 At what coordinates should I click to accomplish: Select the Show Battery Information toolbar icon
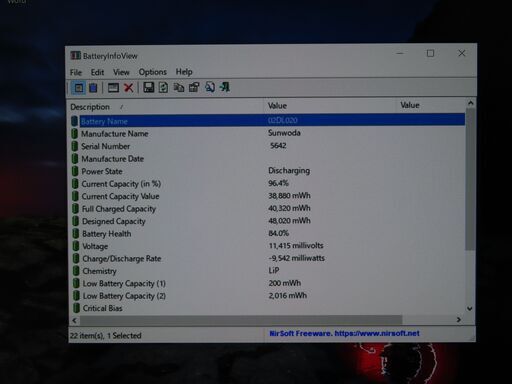click(79, 88)
